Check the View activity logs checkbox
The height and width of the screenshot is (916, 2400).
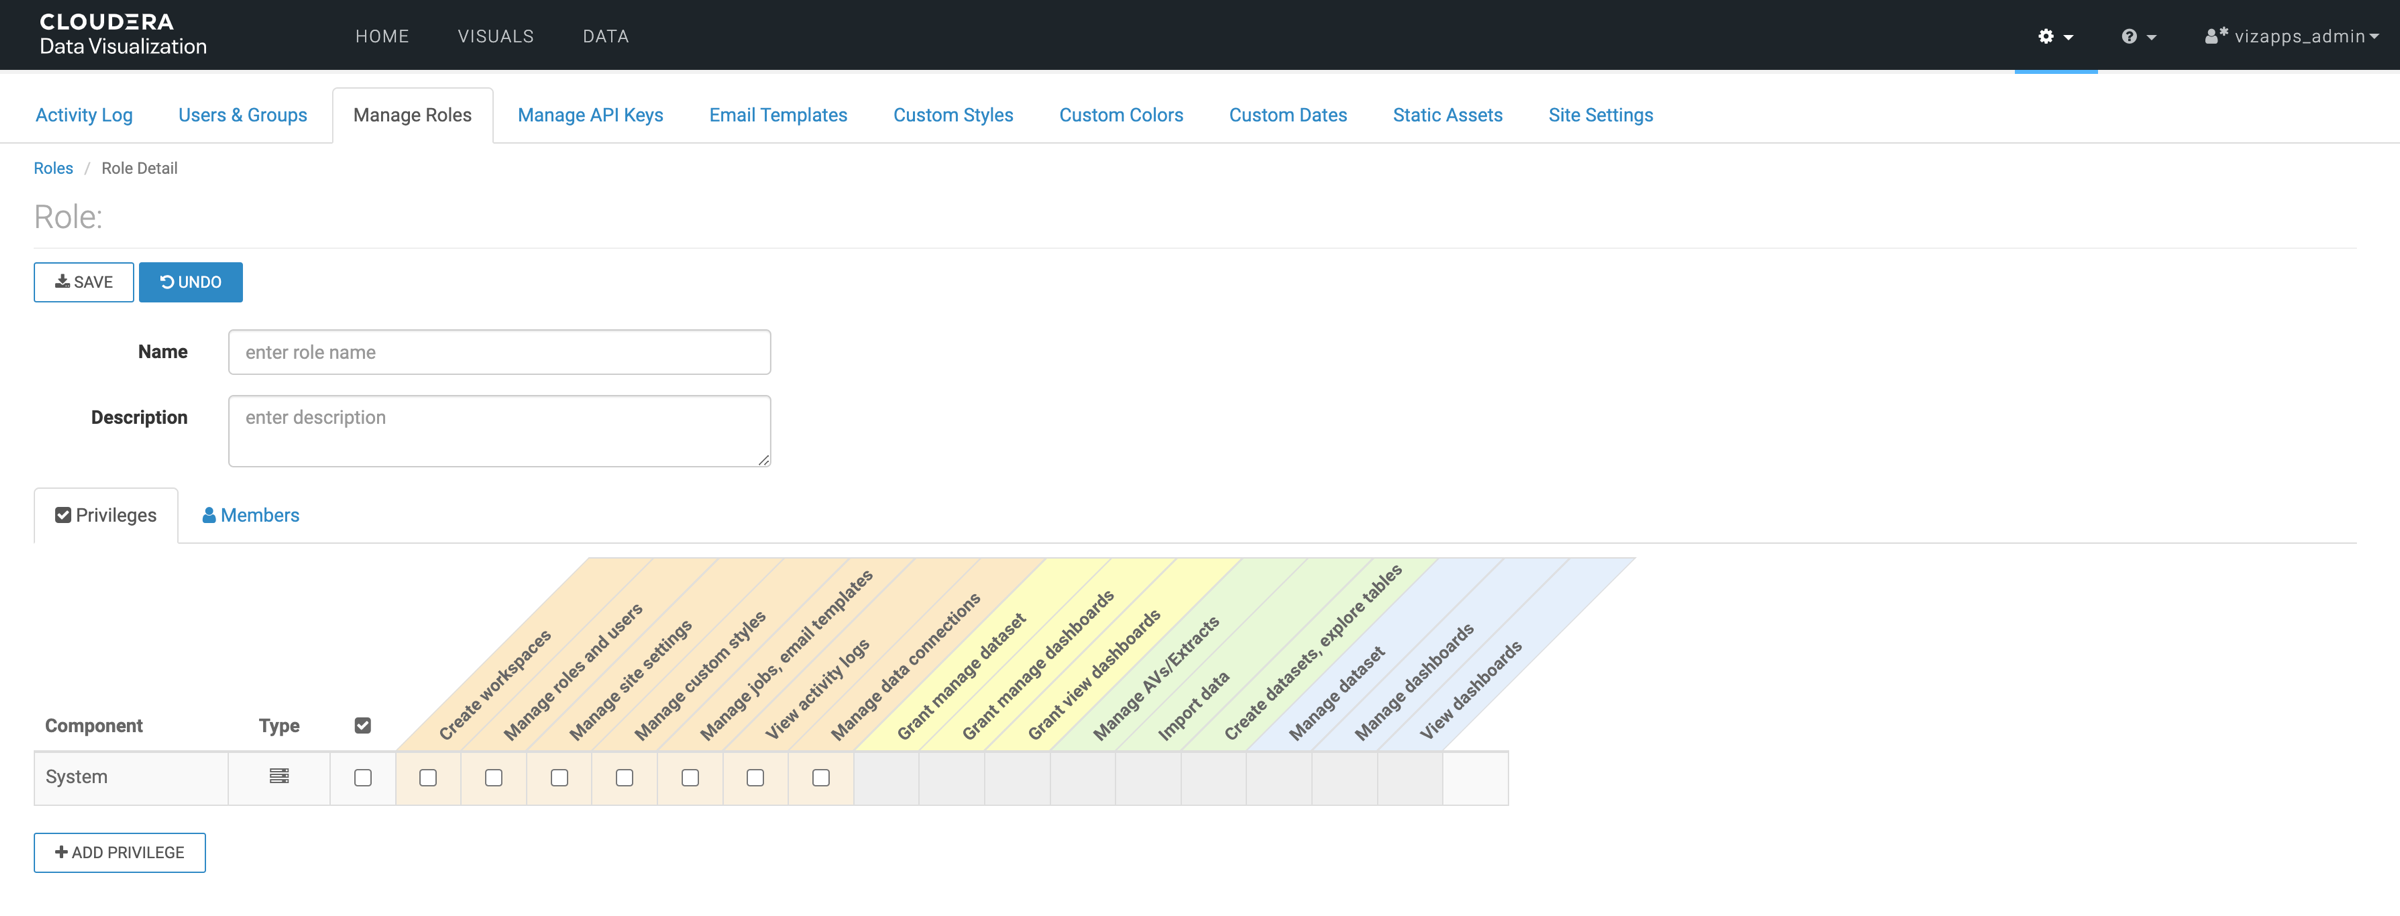pos(755,777)
